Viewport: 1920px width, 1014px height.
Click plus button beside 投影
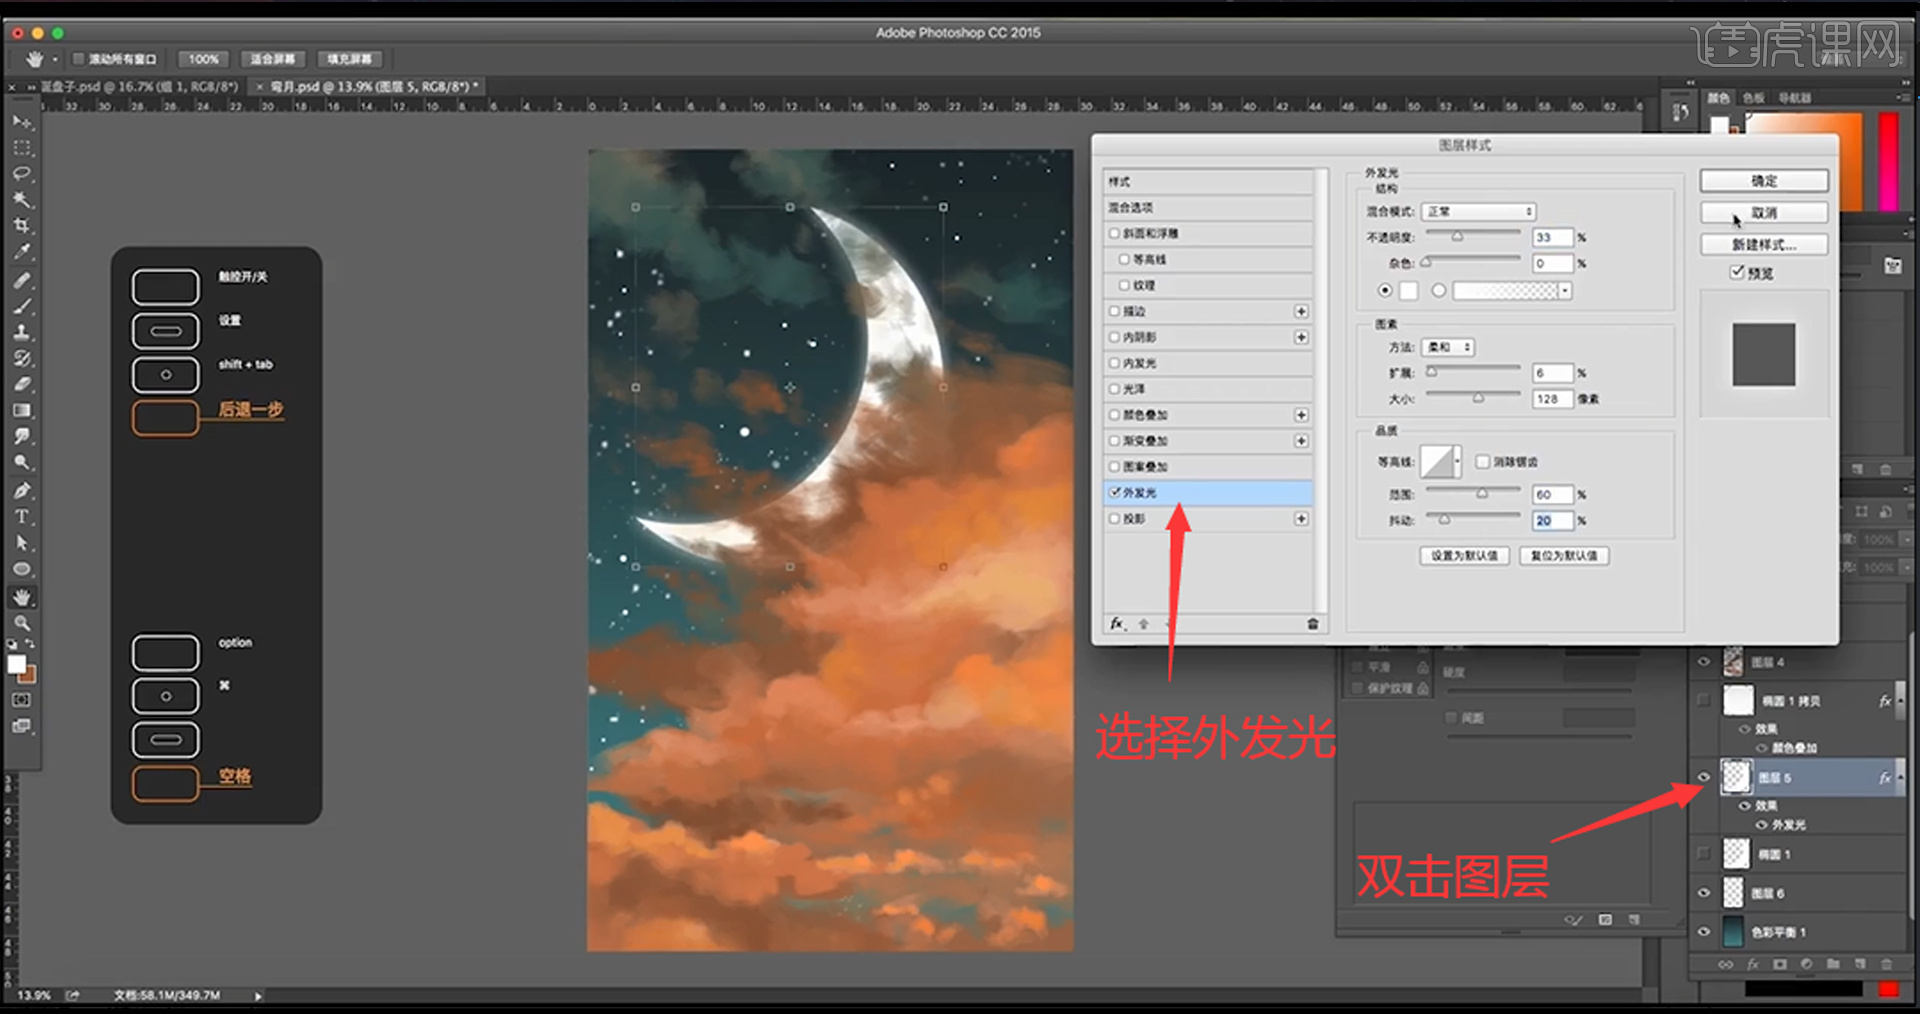pos(1301,518)
